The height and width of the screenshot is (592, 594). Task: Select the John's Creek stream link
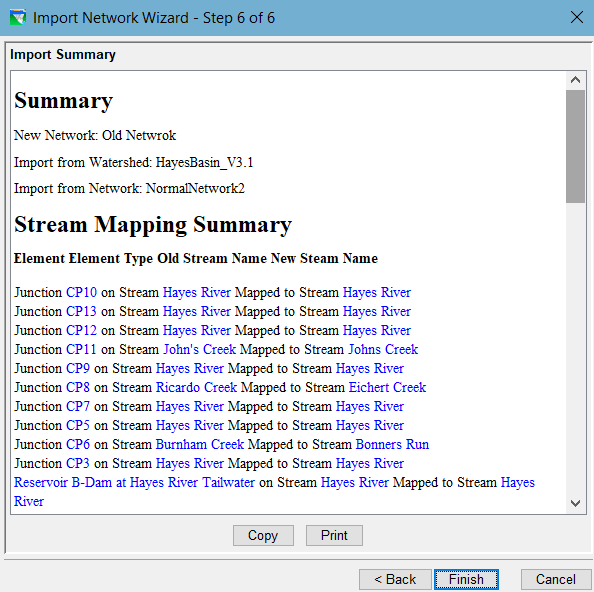pos(200,349)
